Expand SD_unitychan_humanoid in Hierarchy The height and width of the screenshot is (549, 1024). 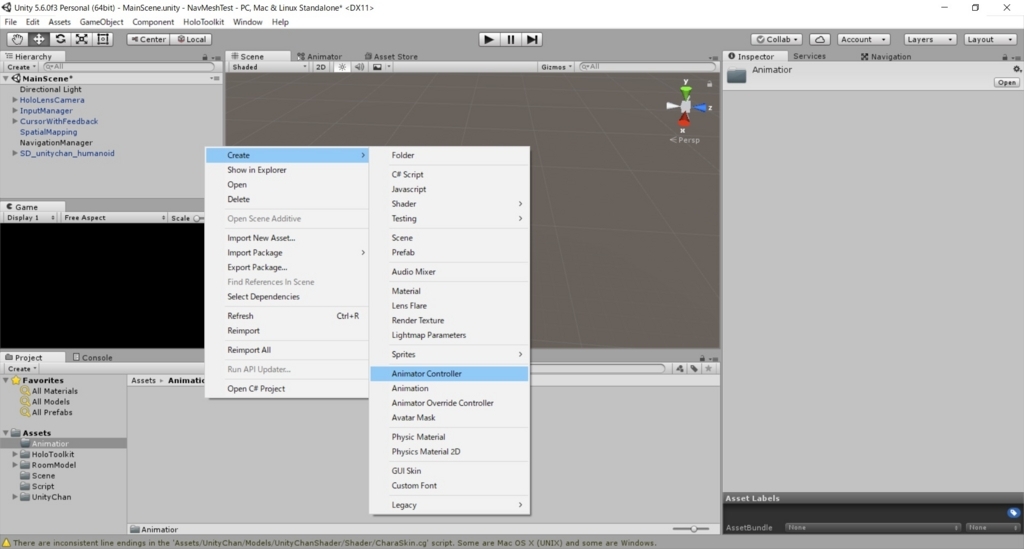(14, 153)
